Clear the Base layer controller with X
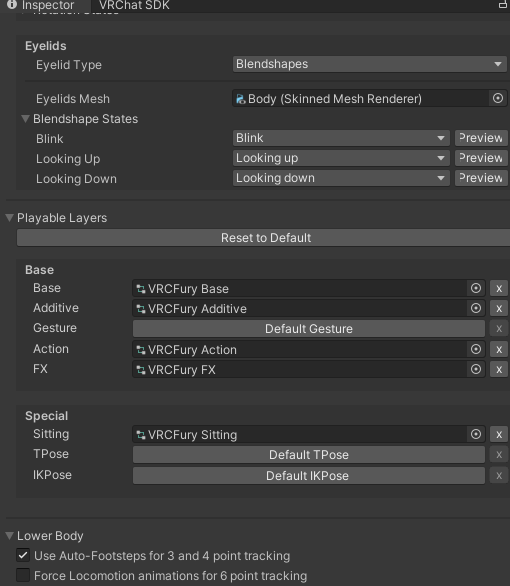 pos(499,289)
